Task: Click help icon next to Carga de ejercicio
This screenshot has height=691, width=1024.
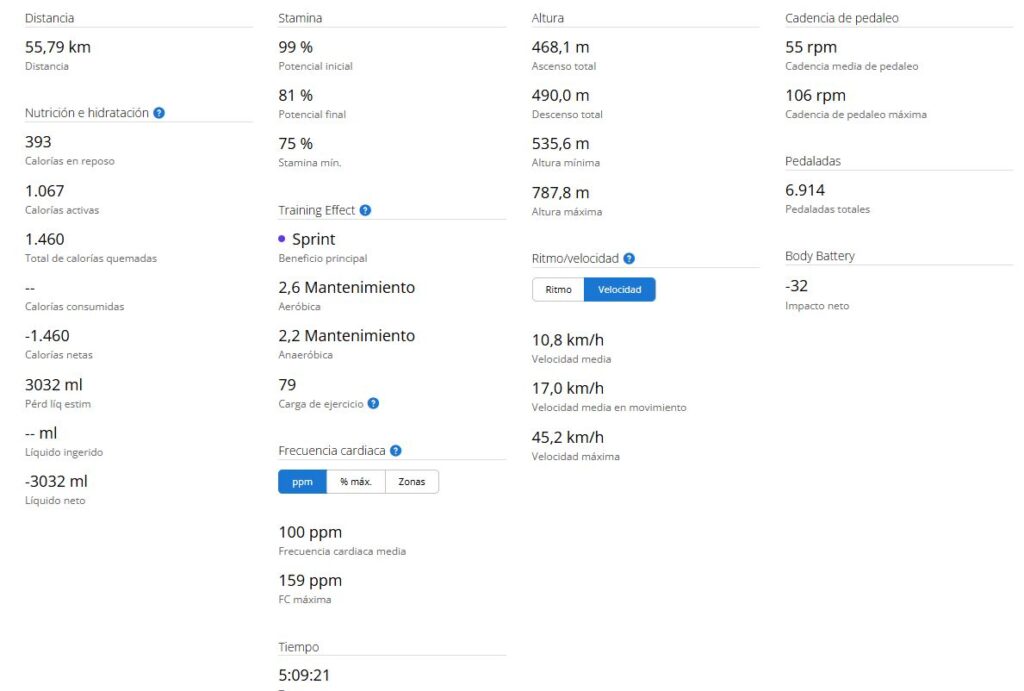Action: 373,404
